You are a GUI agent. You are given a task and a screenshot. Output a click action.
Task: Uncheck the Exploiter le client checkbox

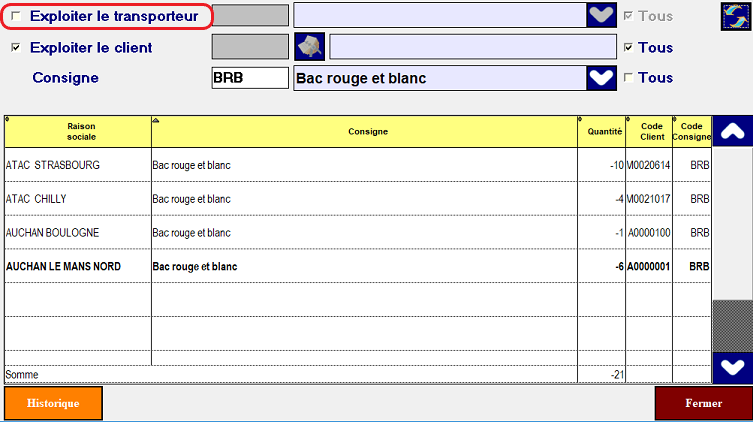16,47
